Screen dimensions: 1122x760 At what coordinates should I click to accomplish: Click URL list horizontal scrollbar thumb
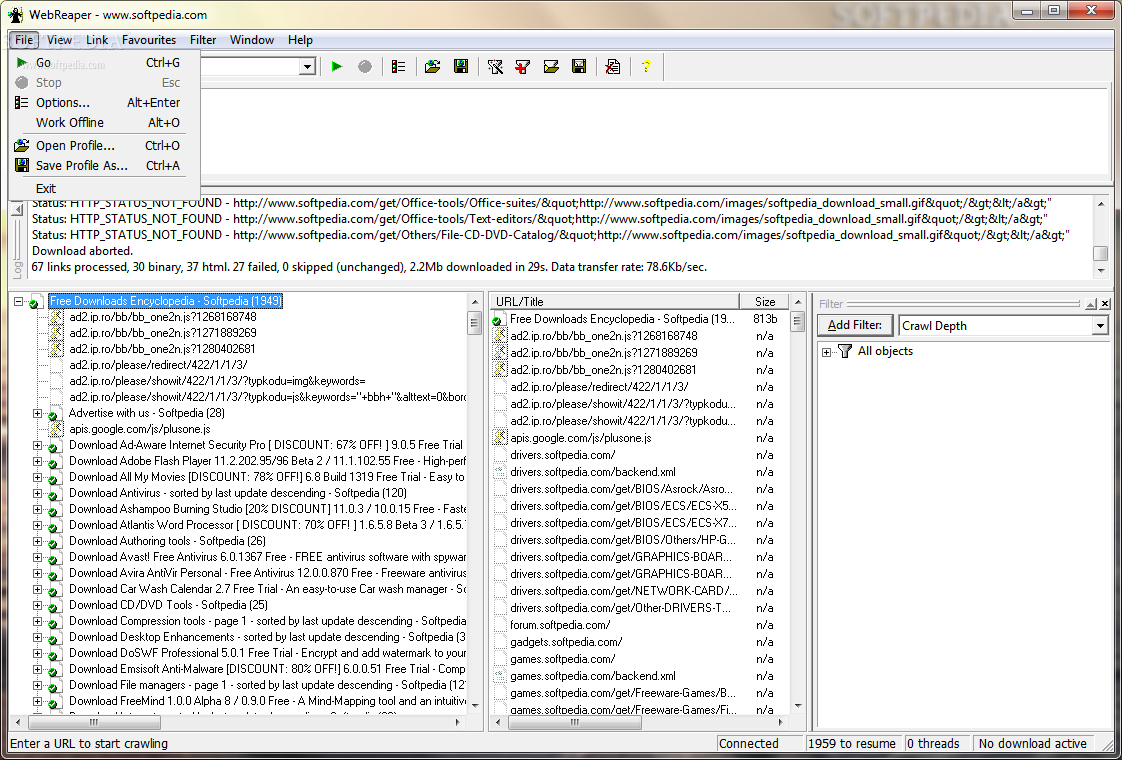[574, 723]
